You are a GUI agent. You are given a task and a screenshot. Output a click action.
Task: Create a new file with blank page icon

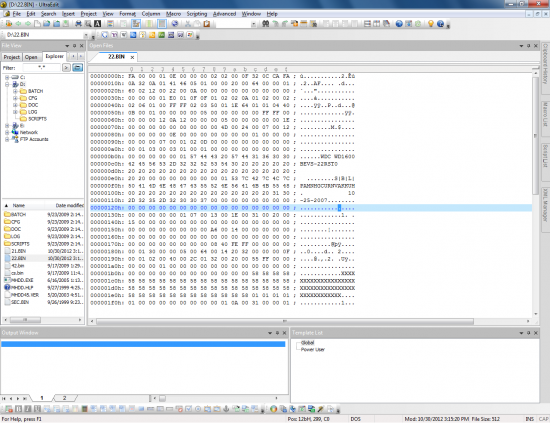[x=37, y=24]
